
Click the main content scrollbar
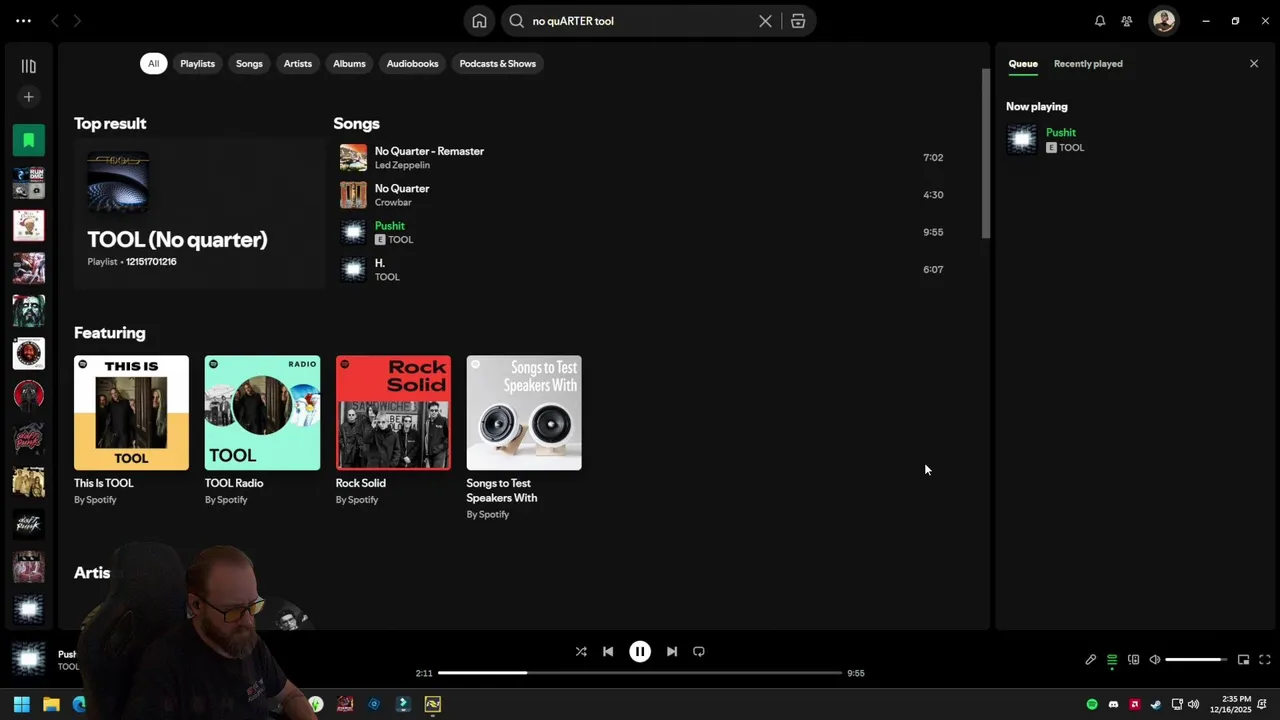[986, 154]
